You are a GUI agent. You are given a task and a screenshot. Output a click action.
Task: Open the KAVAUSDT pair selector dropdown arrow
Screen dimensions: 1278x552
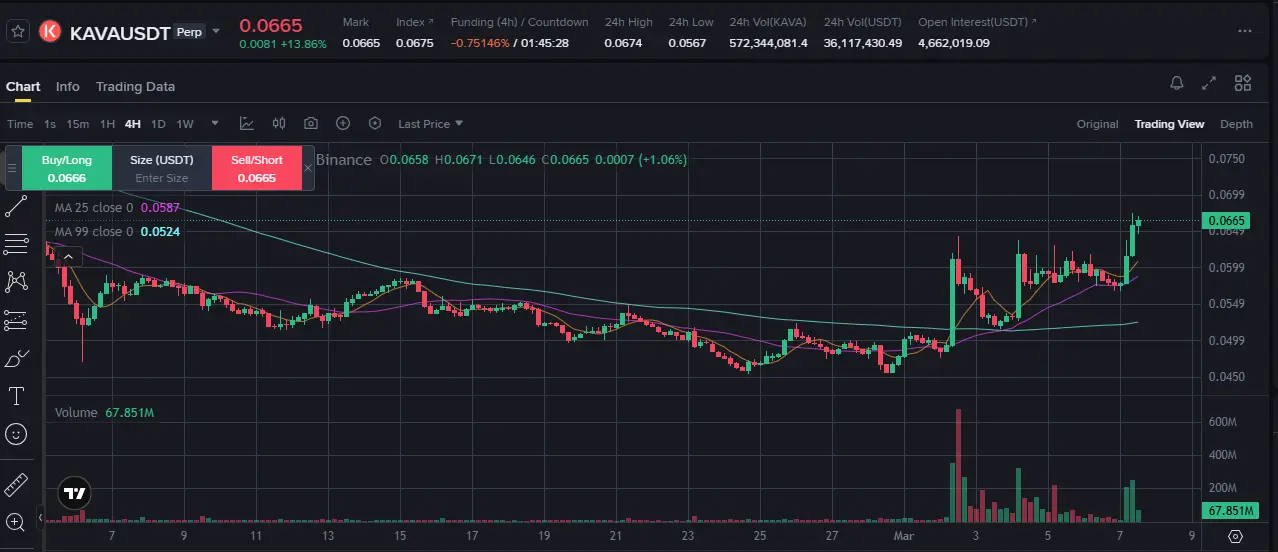click(216, 32)
